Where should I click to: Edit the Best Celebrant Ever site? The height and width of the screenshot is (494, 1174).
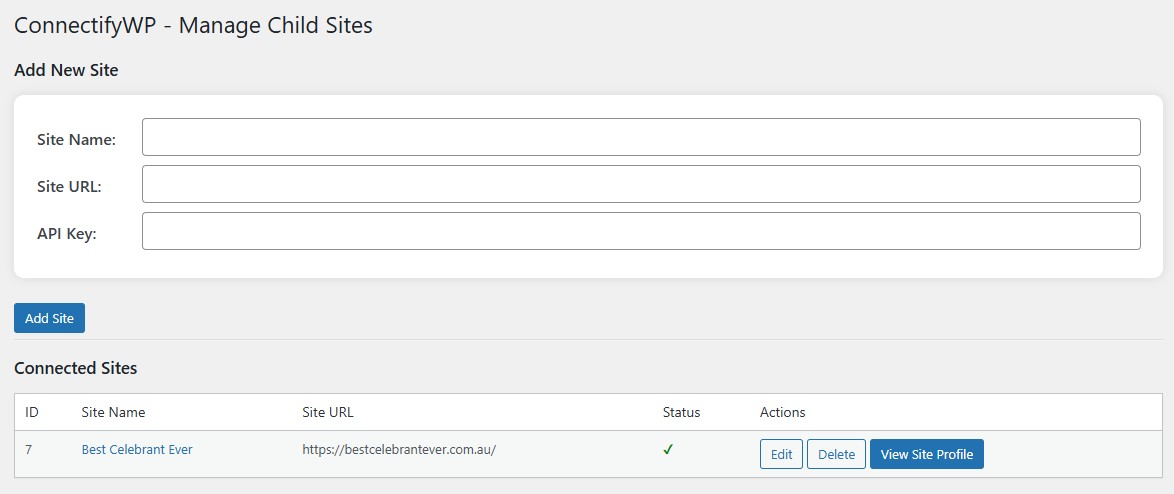pyautogui.click(x=781, y=454)
